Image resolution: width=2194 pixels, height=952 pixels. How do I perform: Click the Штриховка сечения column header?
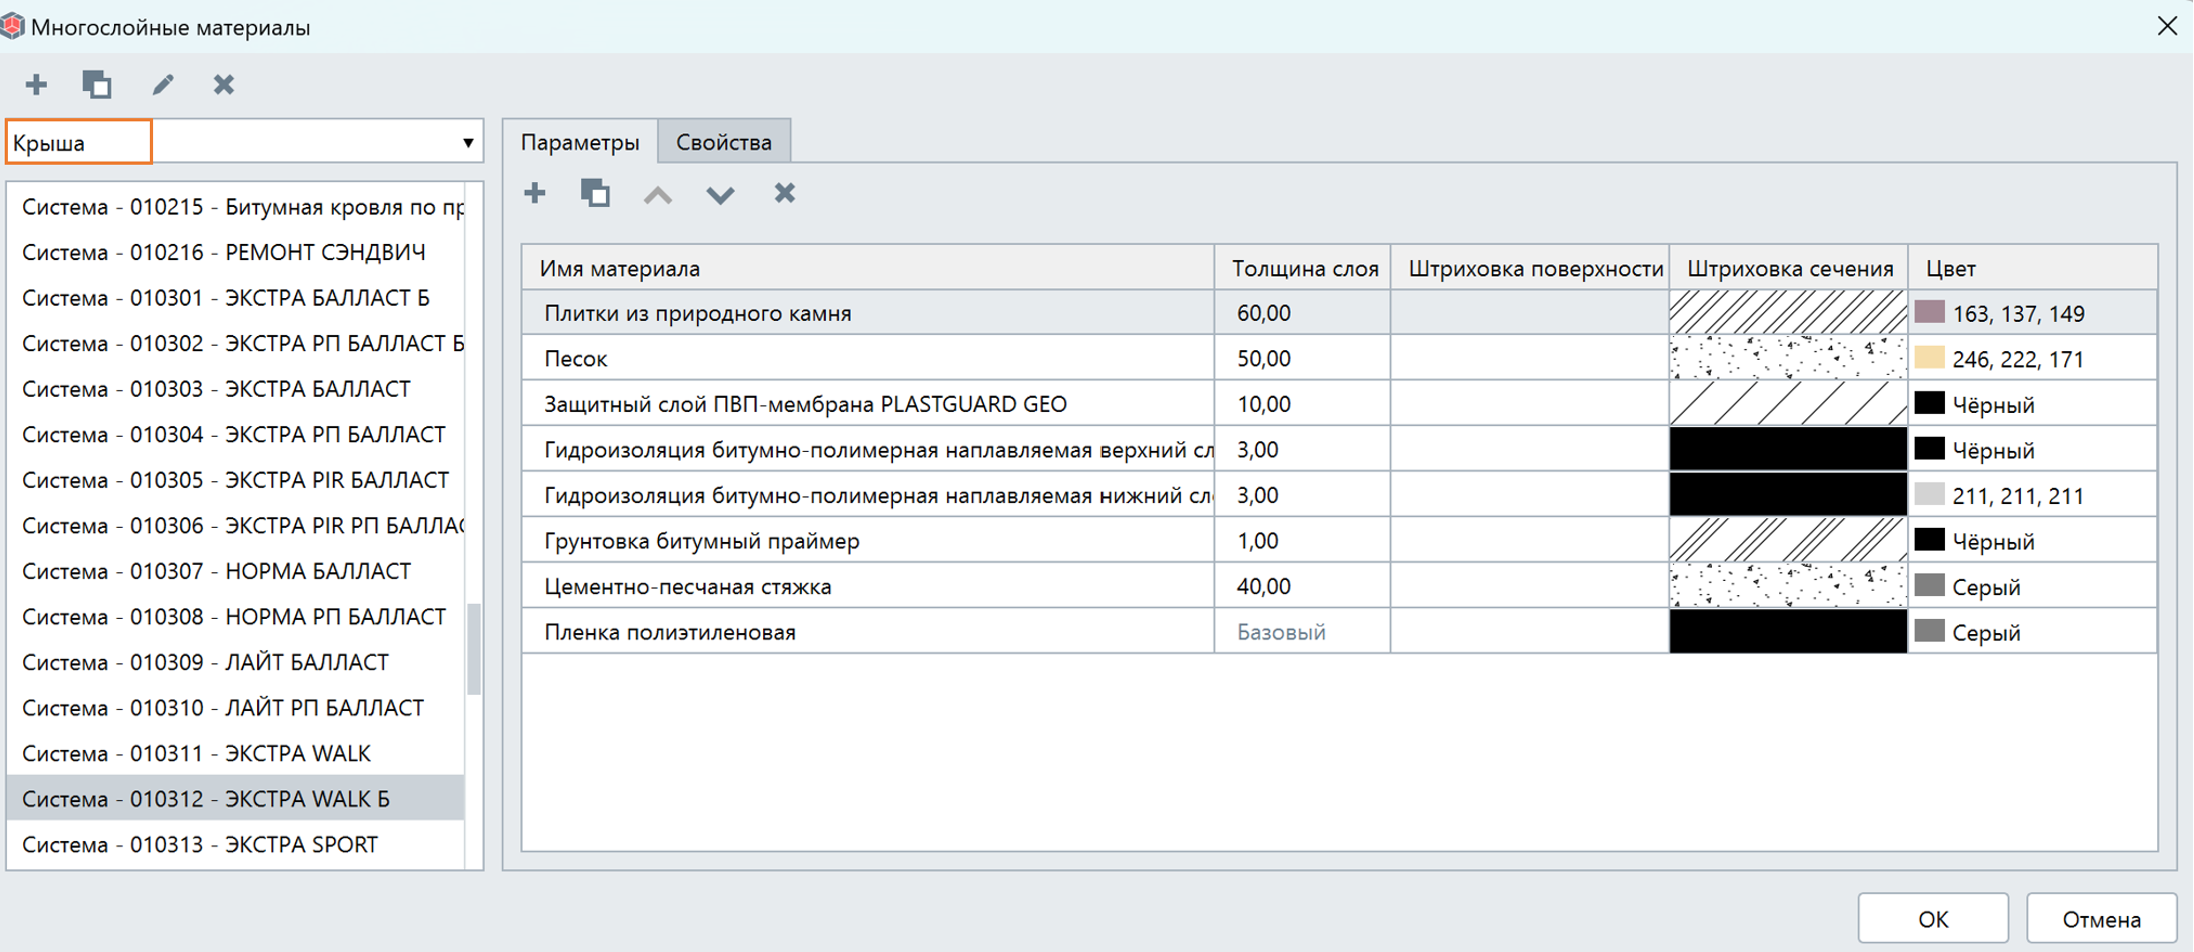(1789, 268)
